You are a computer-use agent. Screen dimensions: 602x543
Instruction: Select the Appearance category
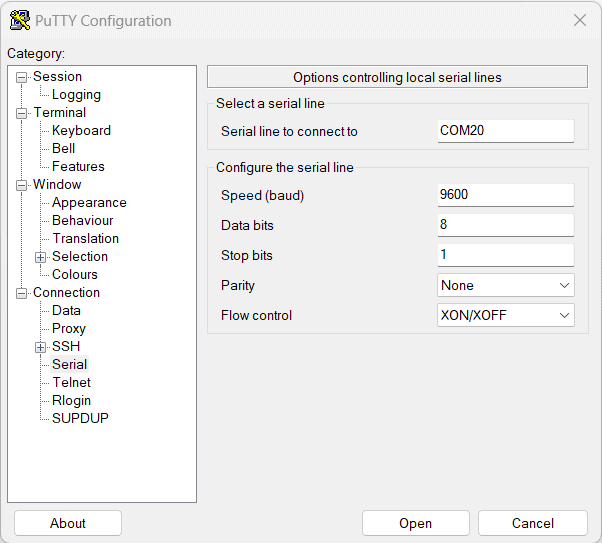[x=89, y=203]
